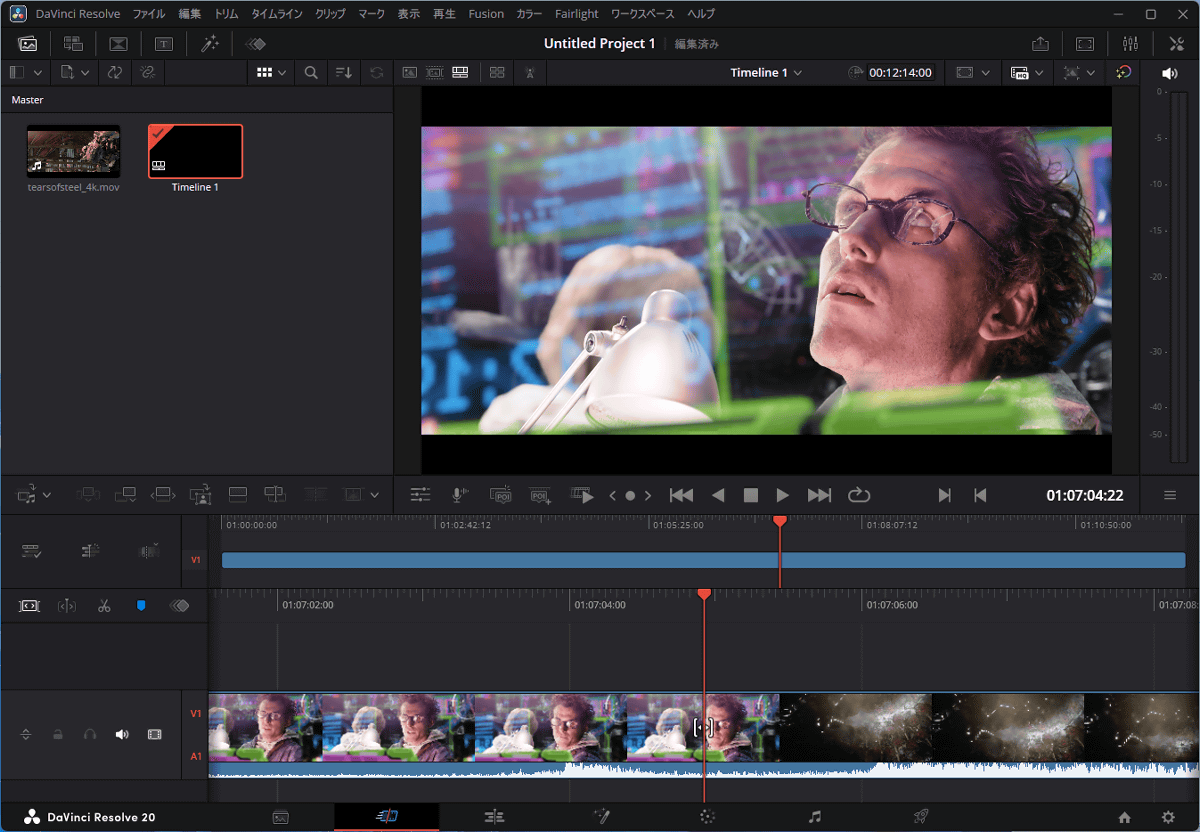Viewport: 1200px width, 832px height.
Task: Open the search magnifier in media pool
Action: pyautogui.click(x=311, y=73)
